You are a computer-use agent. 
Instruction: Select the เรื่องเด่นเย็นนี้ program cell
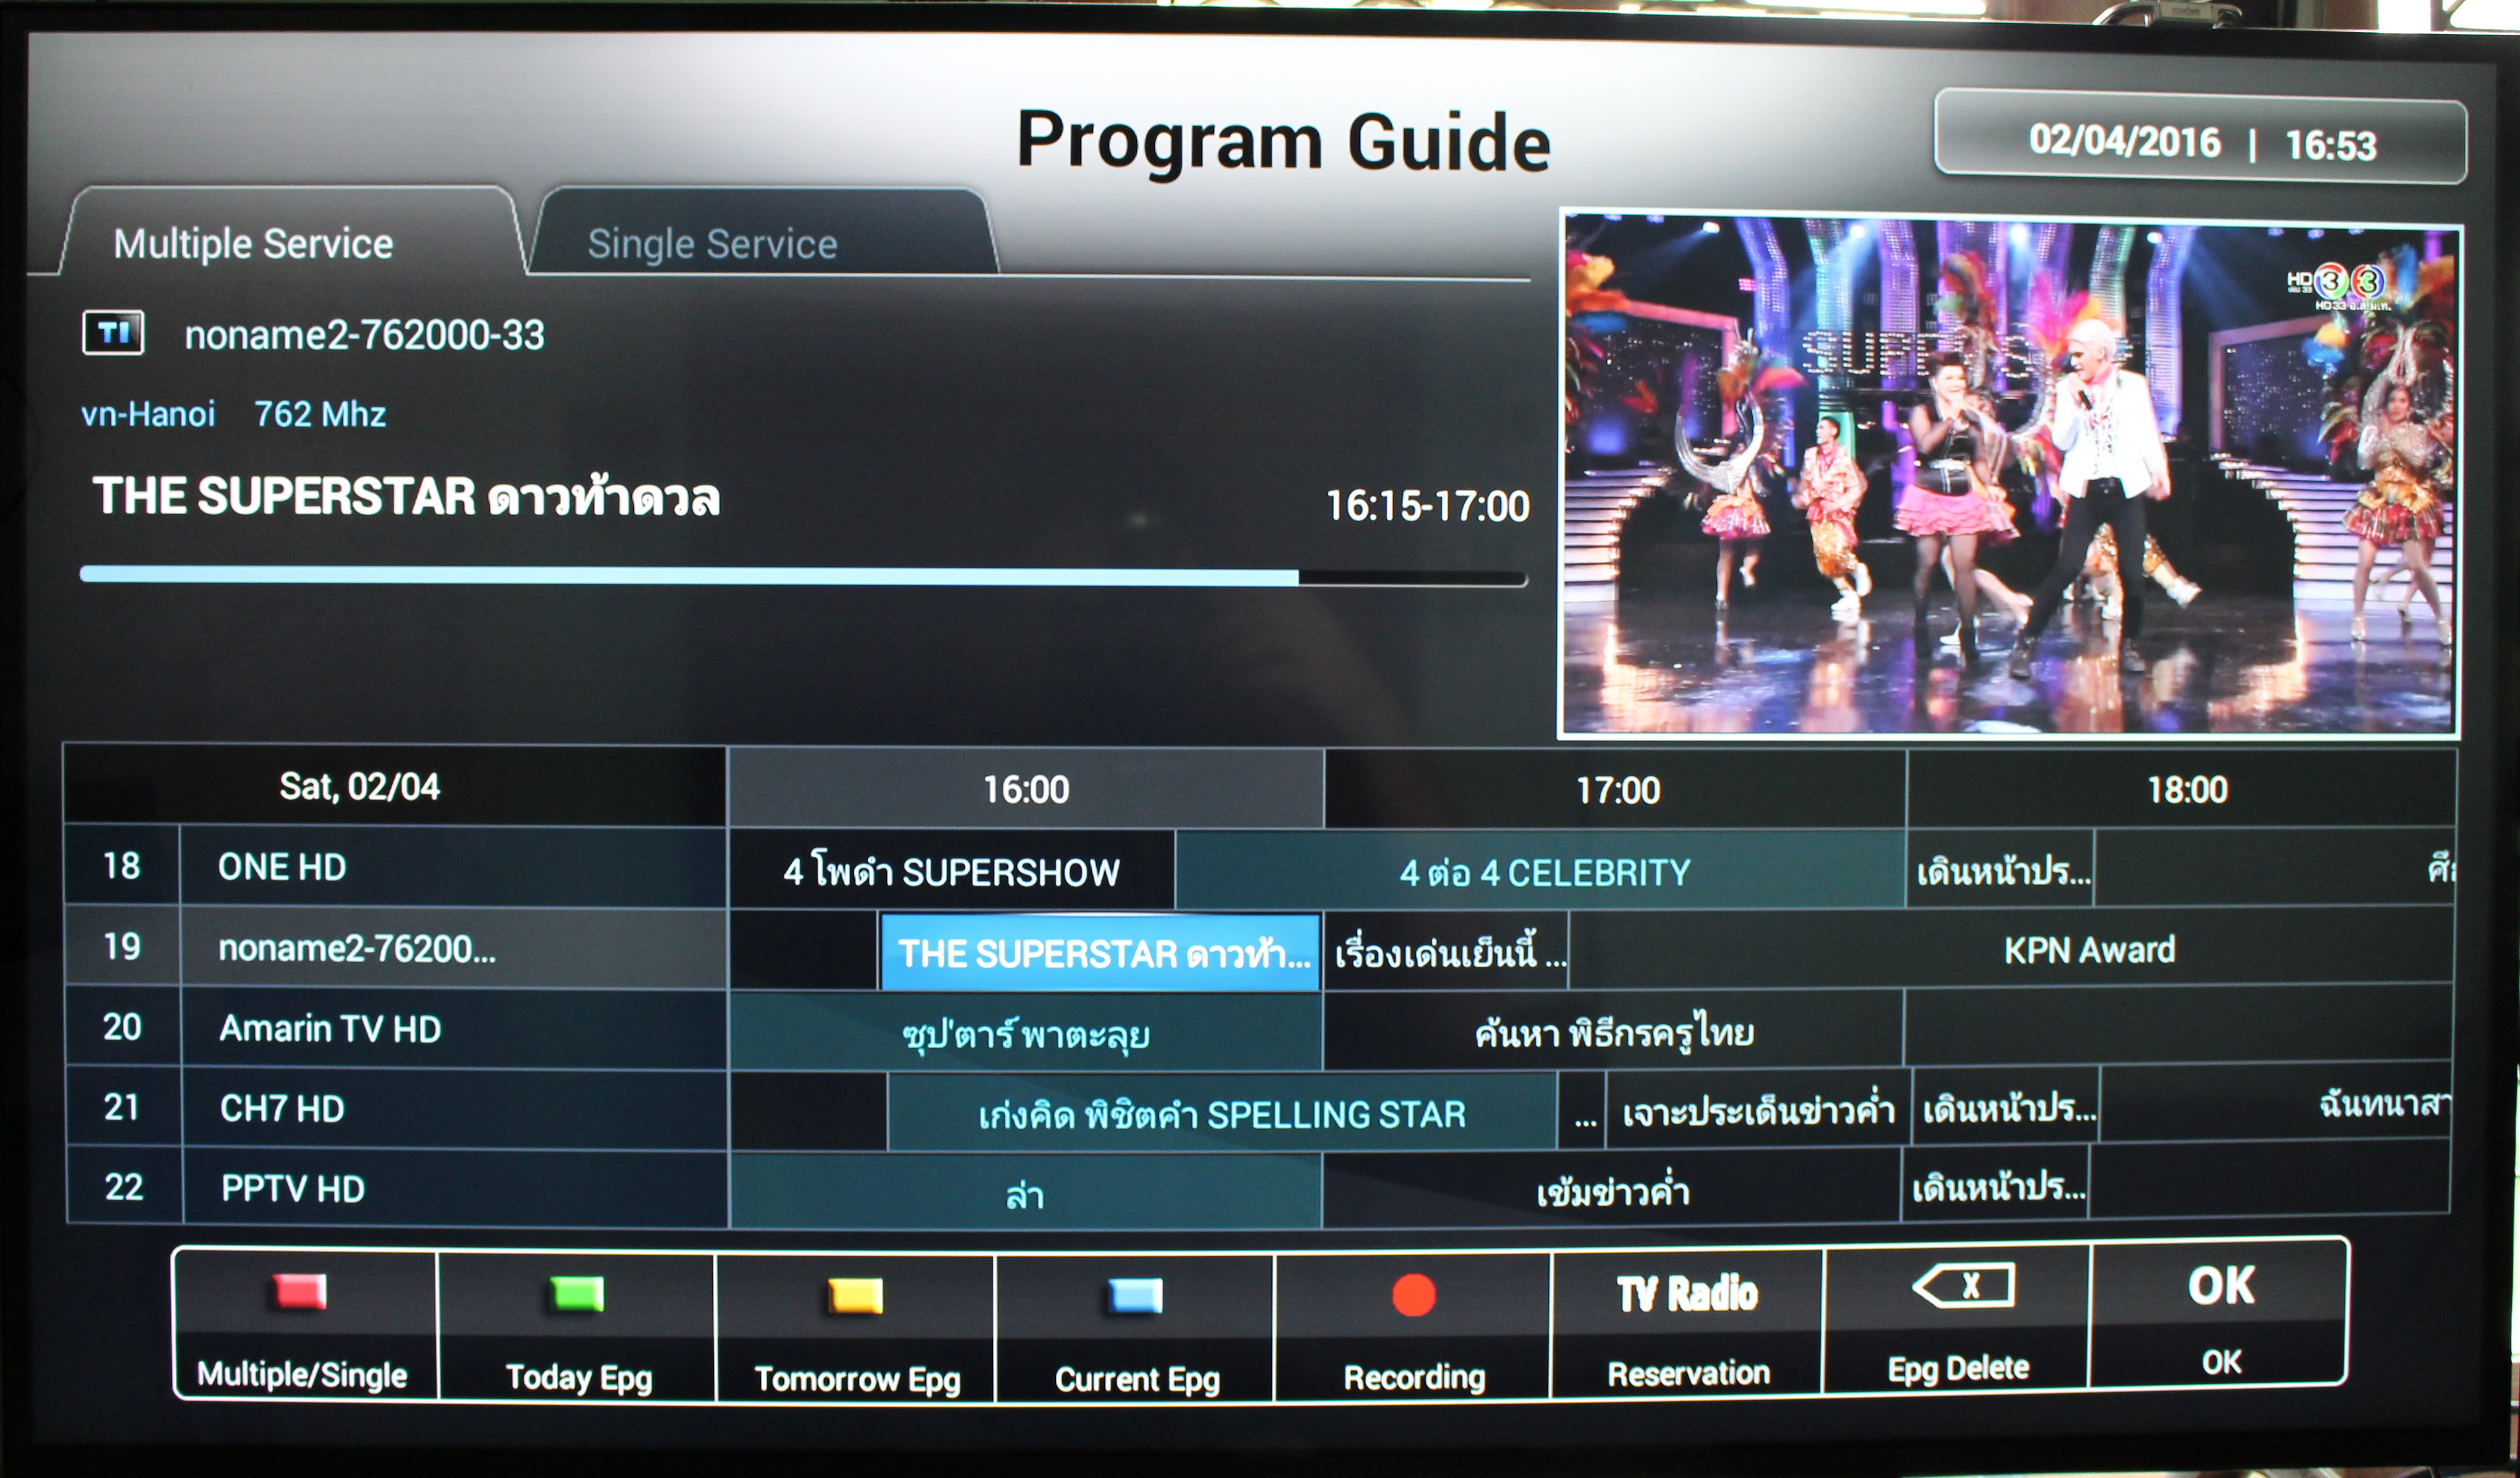point(1447,952)
